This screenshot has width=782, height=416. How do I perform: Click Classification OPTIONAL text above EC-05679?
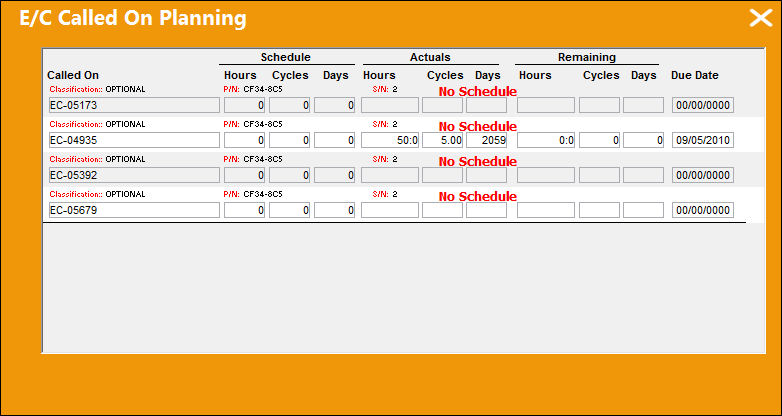97,194
